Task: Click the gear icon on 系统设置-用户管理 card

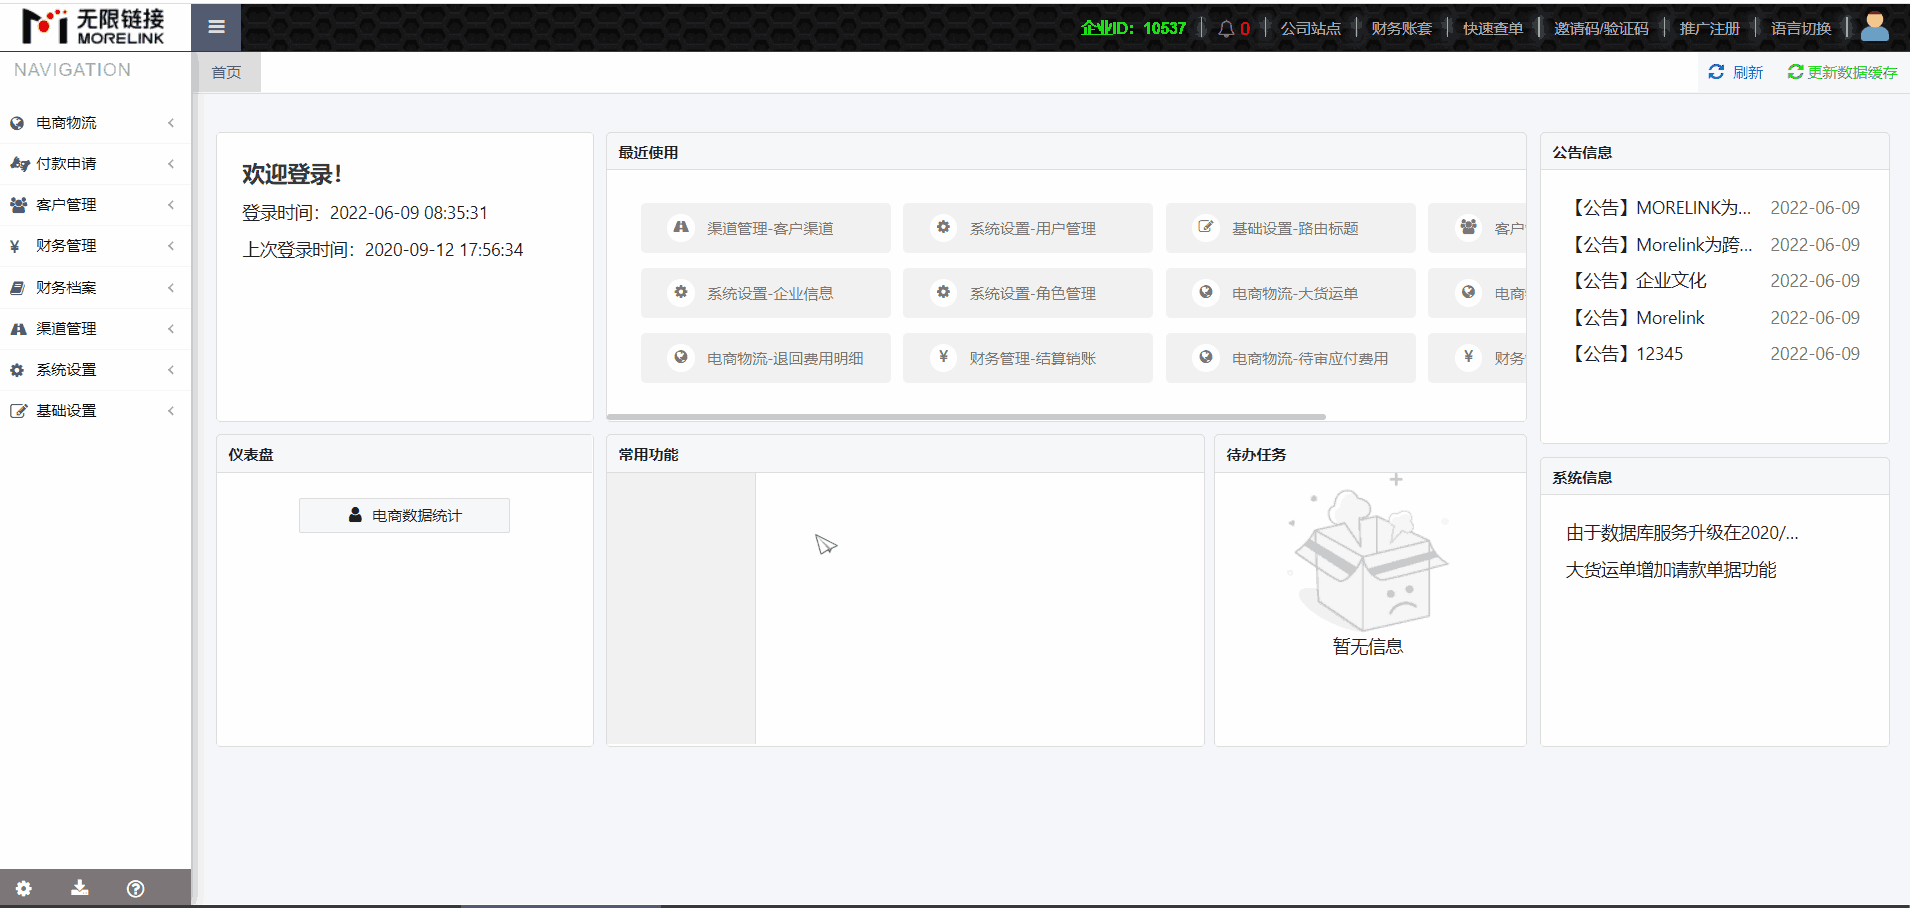Action: click(x=943, y=227)
